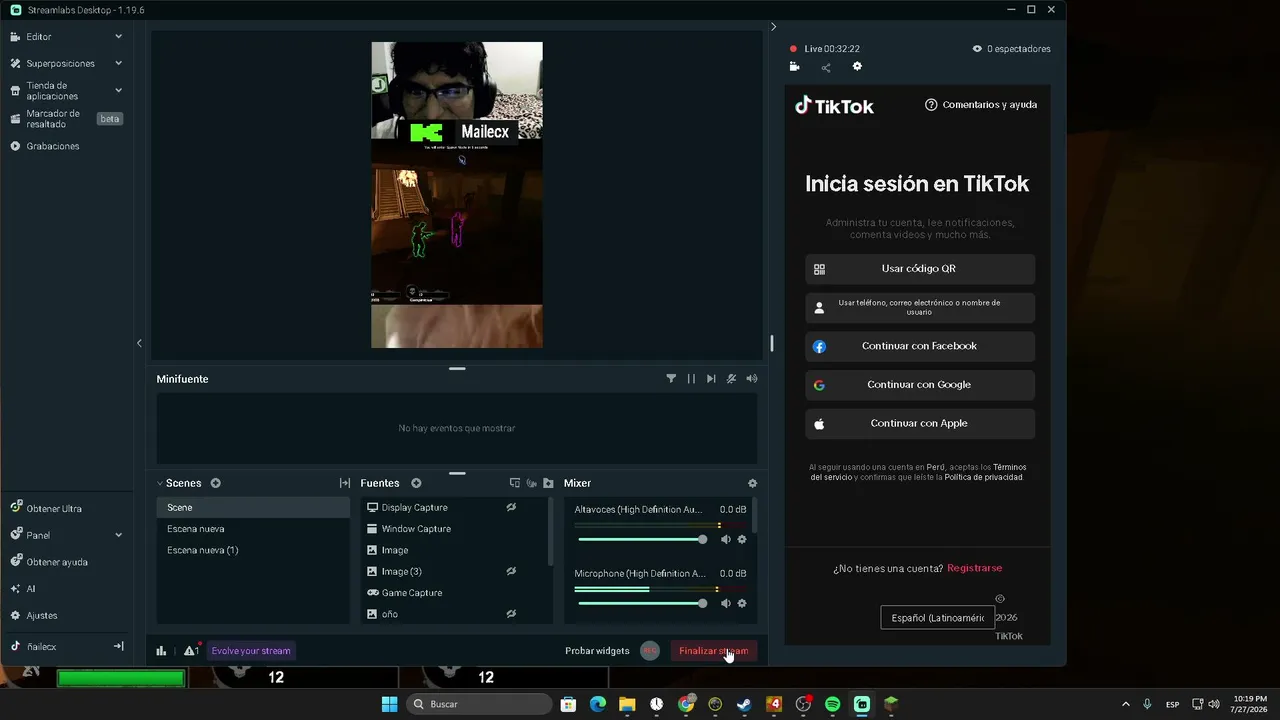Select the Scene scene
The height and width of the screenshot is (720, 1280).
[x=253, y=508]
